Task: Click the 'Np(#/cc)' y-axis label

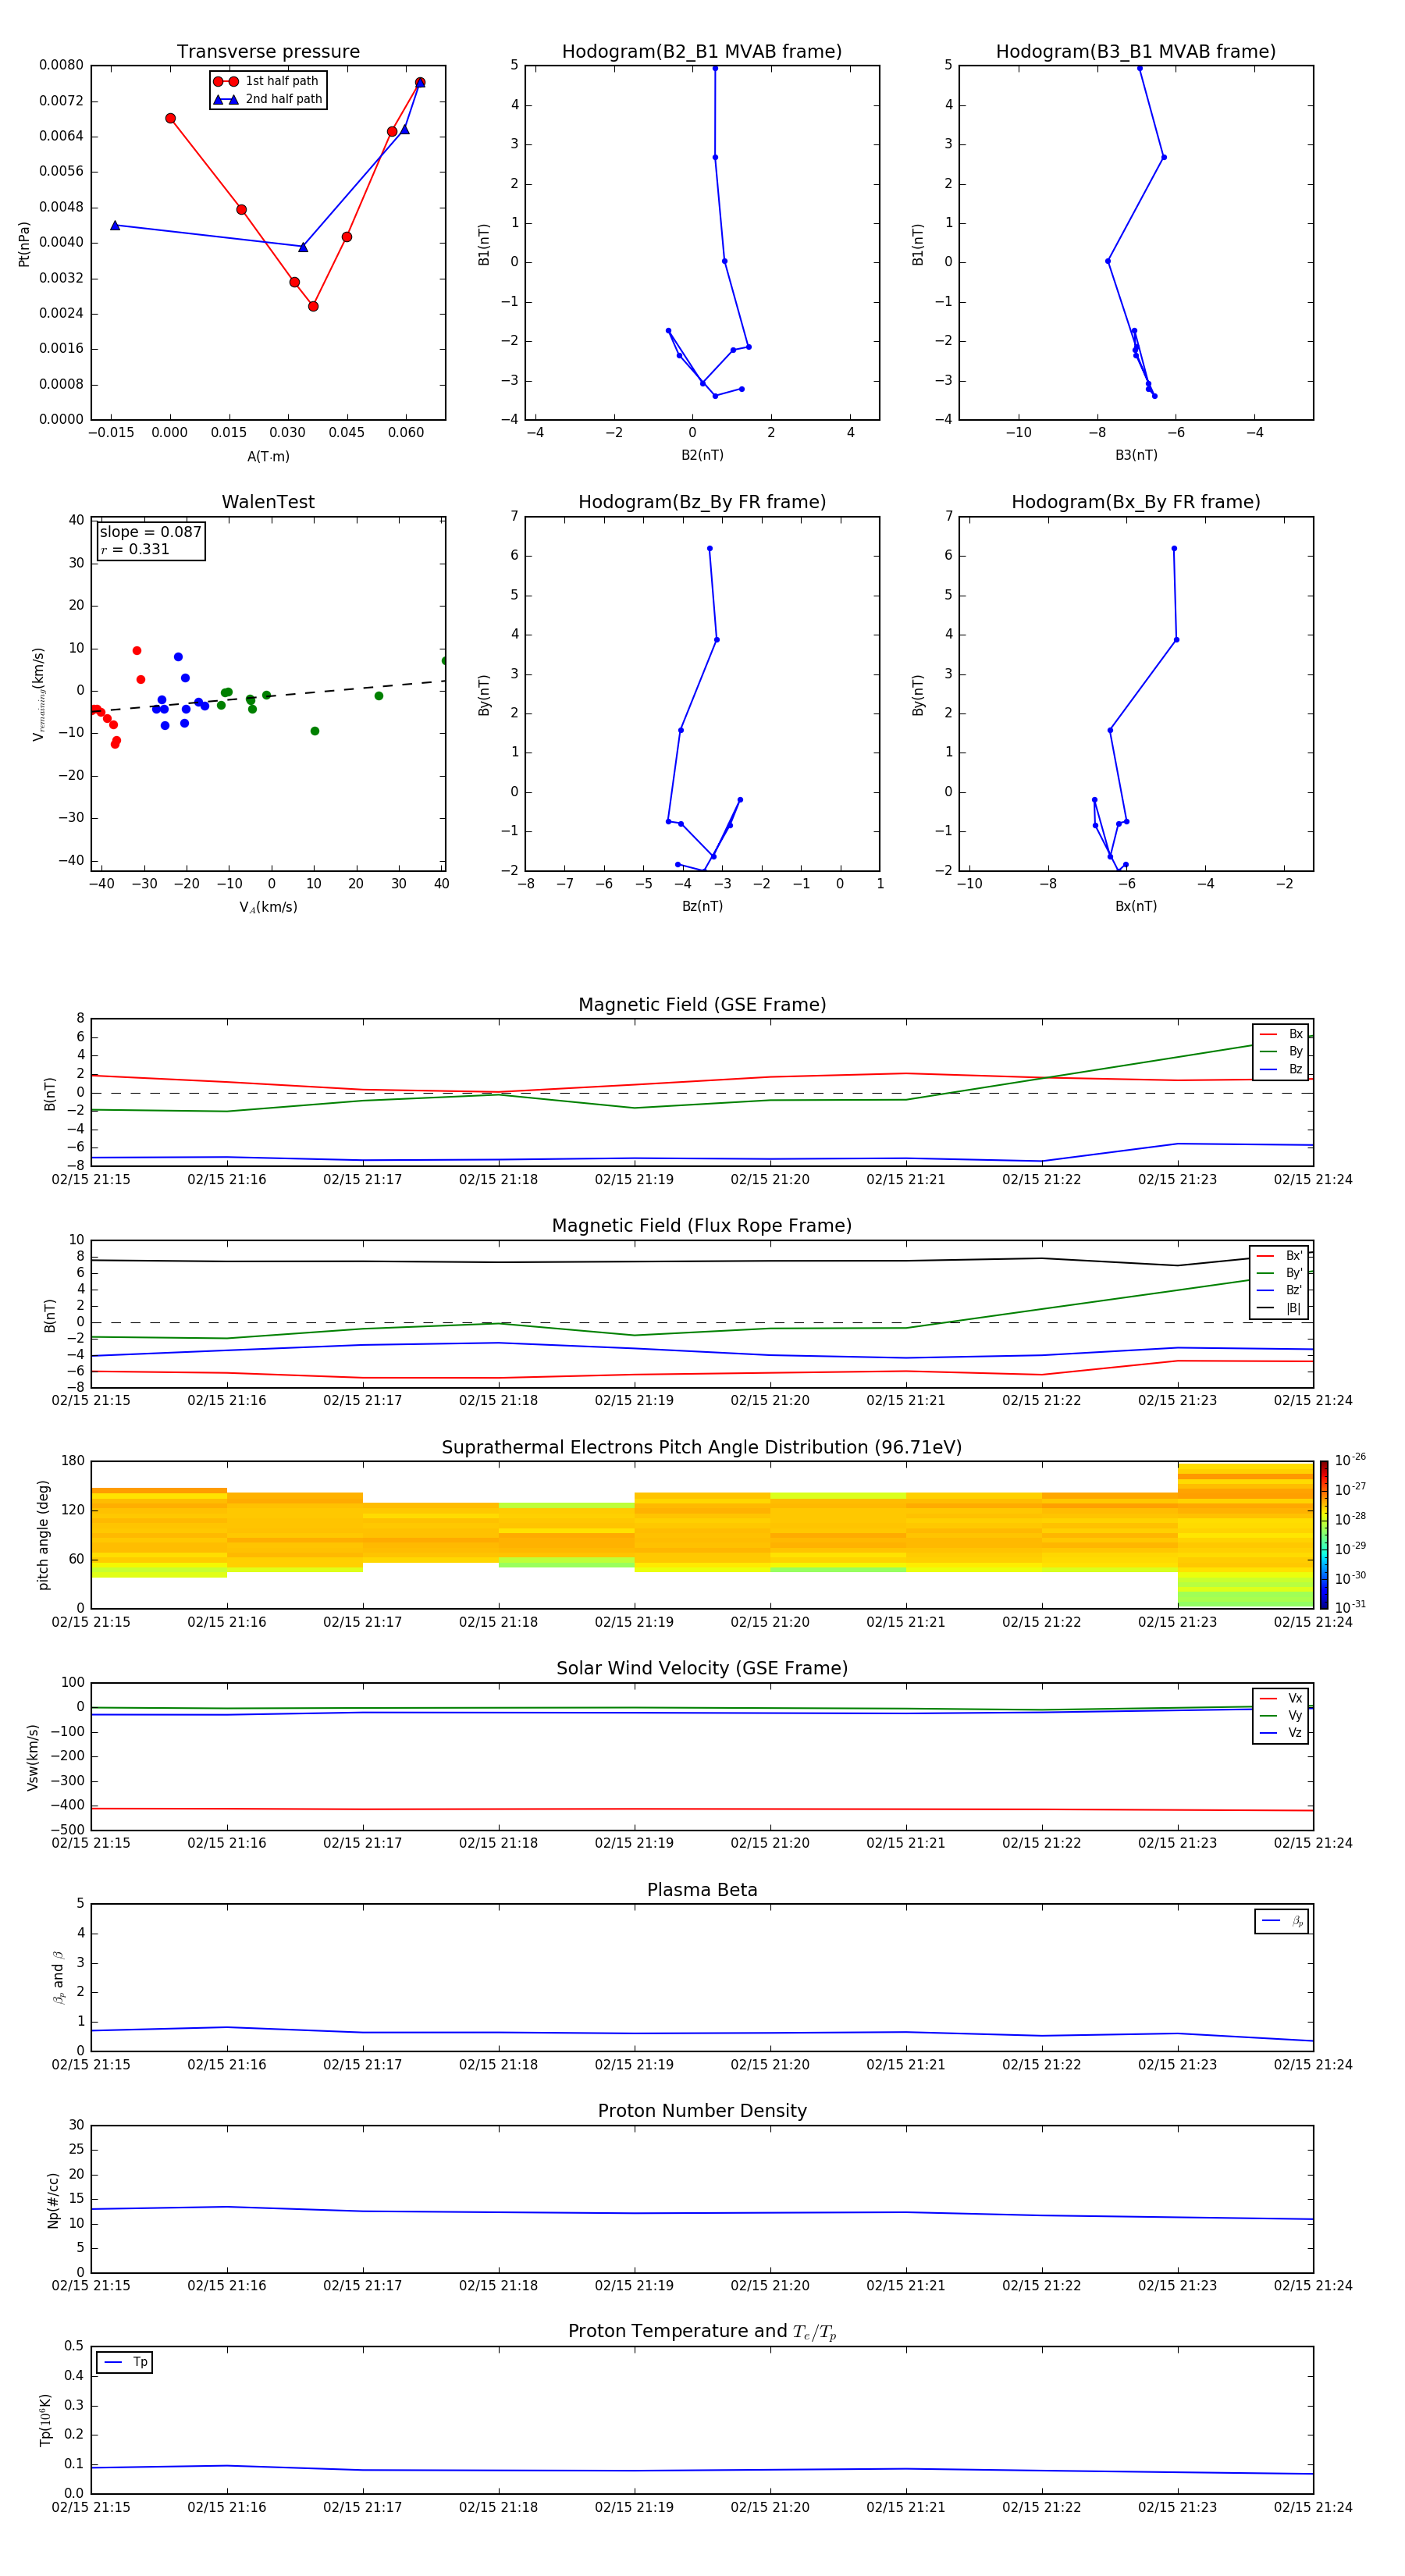Action: pyautogui.click(x=53, y=2200)
